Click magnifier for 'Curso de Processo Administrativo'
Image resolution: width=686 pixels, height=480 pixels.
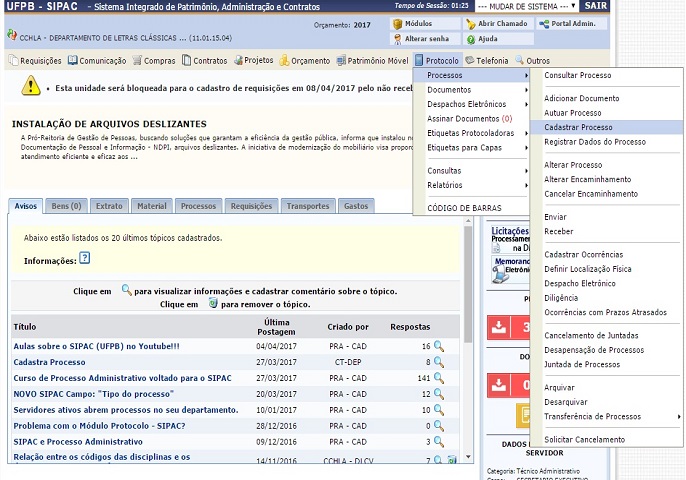pos(438,378)
